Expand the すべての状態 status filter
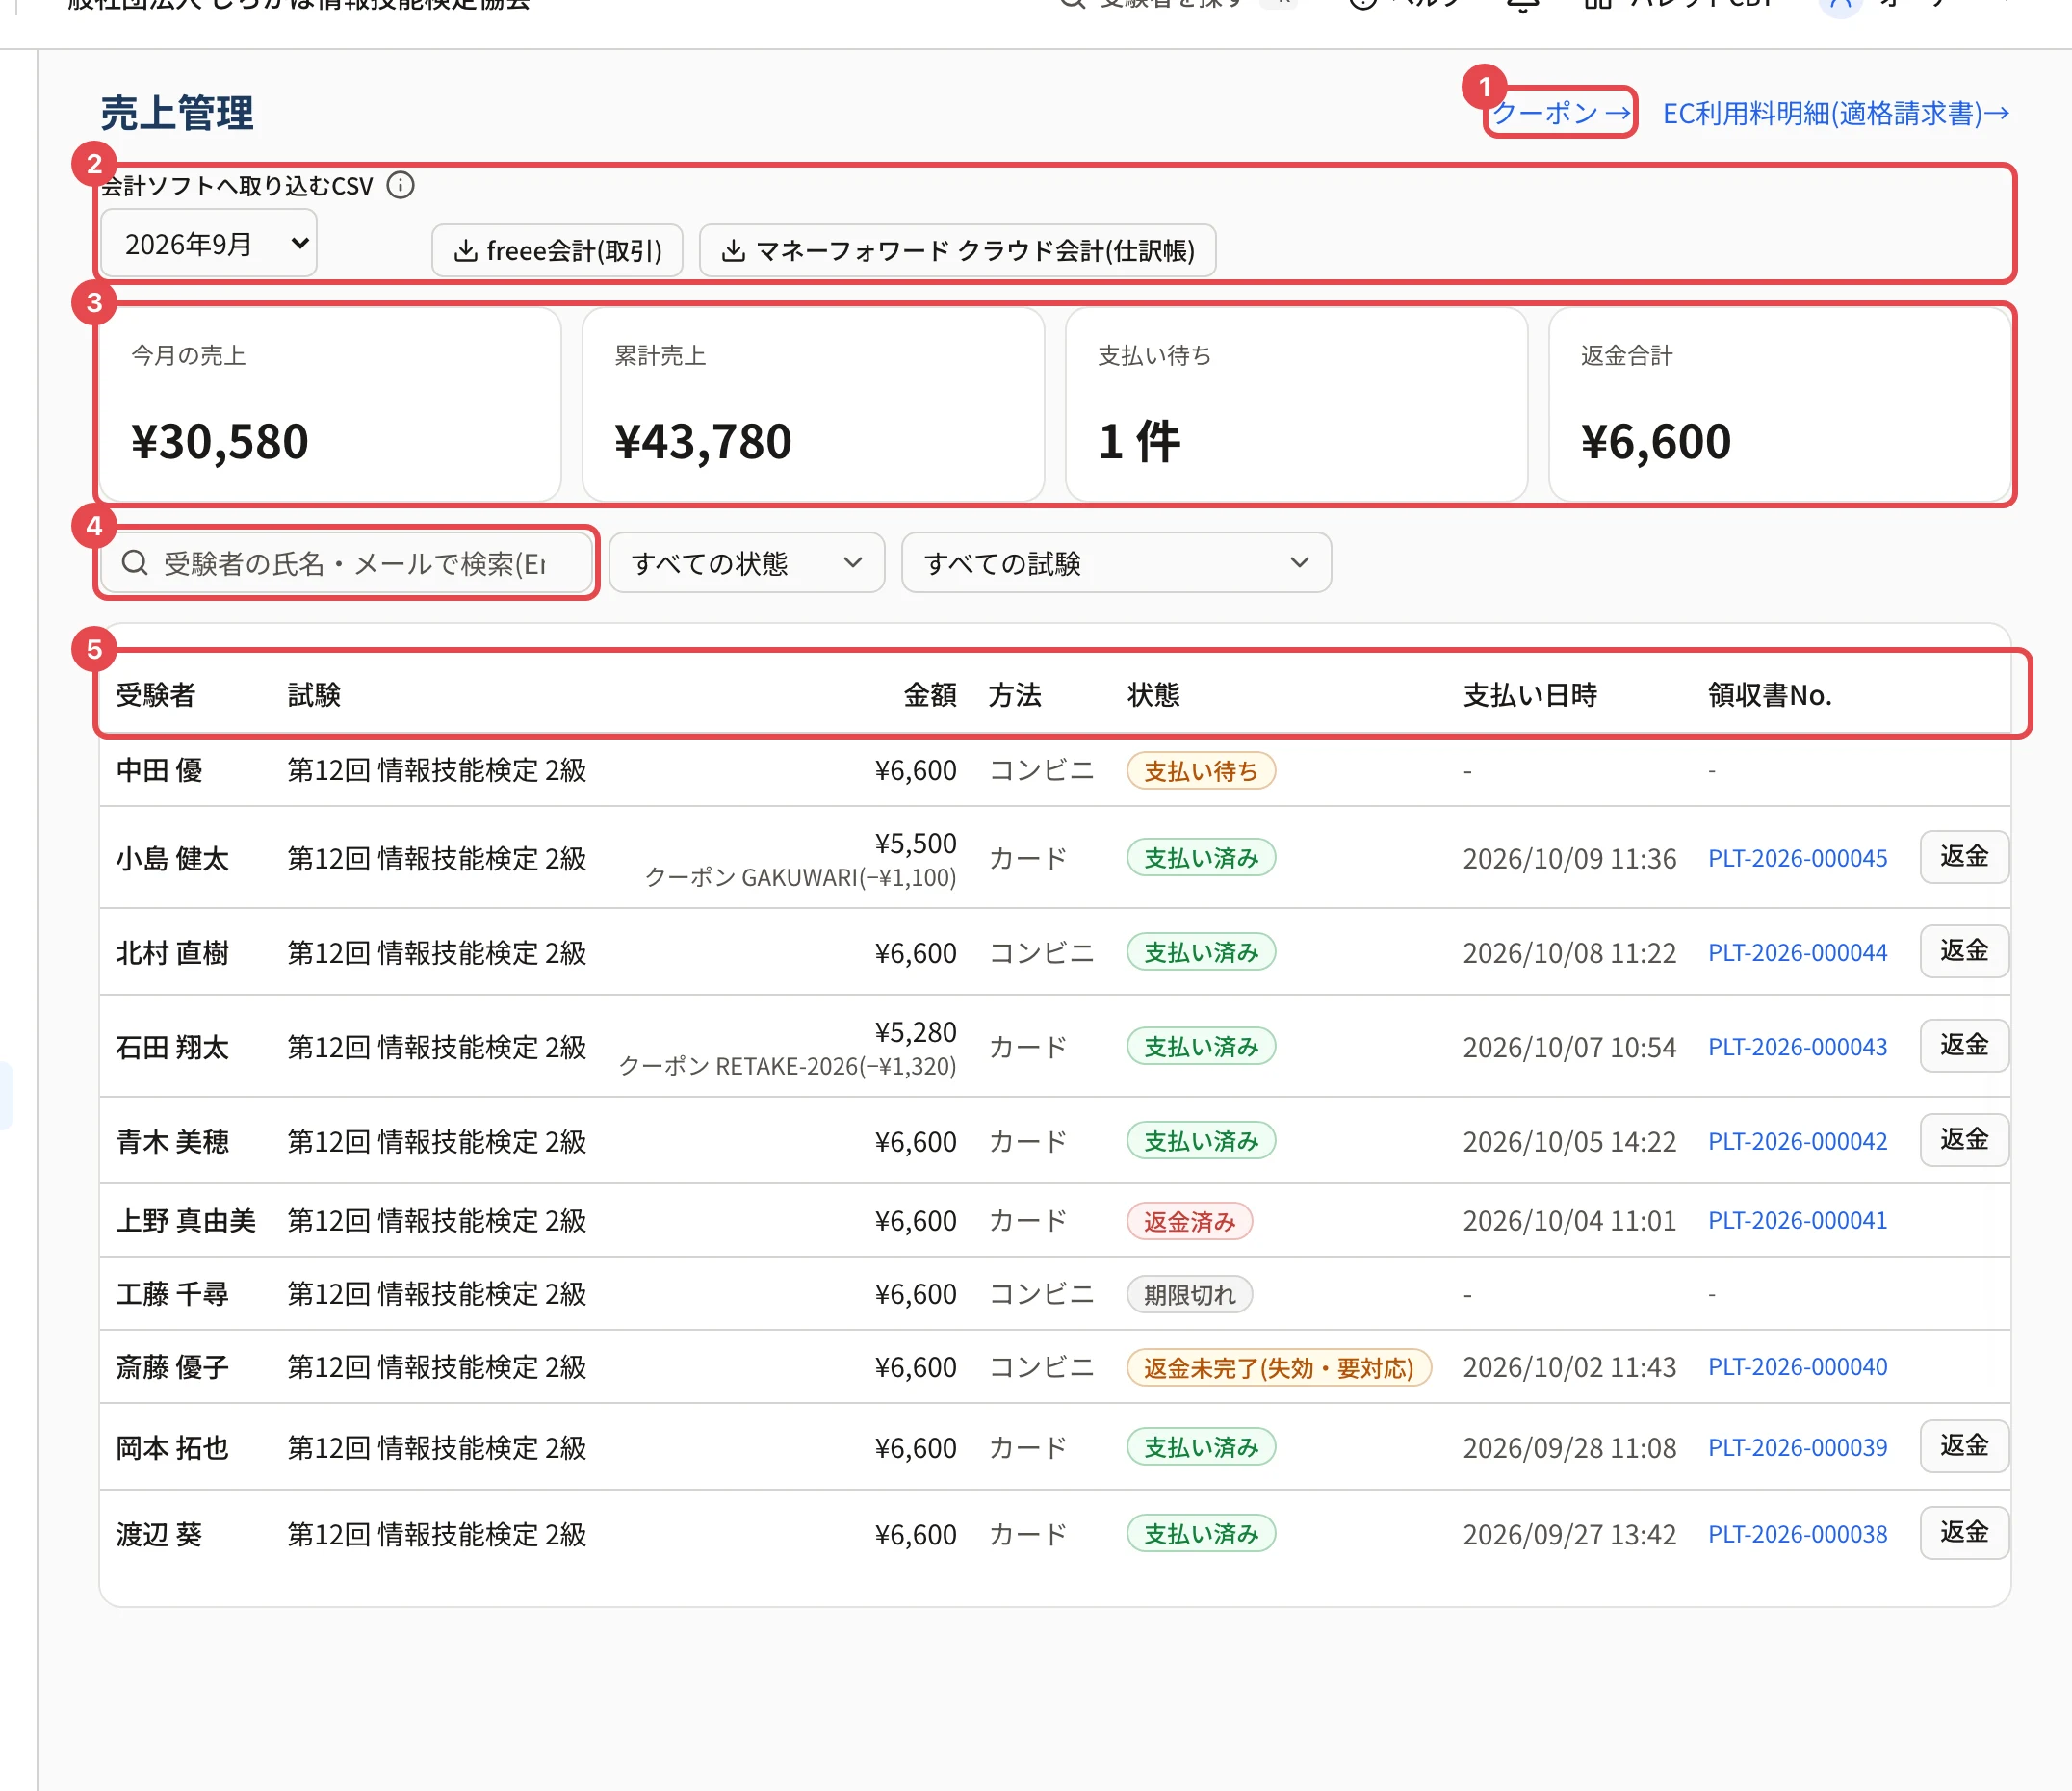Screen dimensions: 2072x1791 (746, 563)
